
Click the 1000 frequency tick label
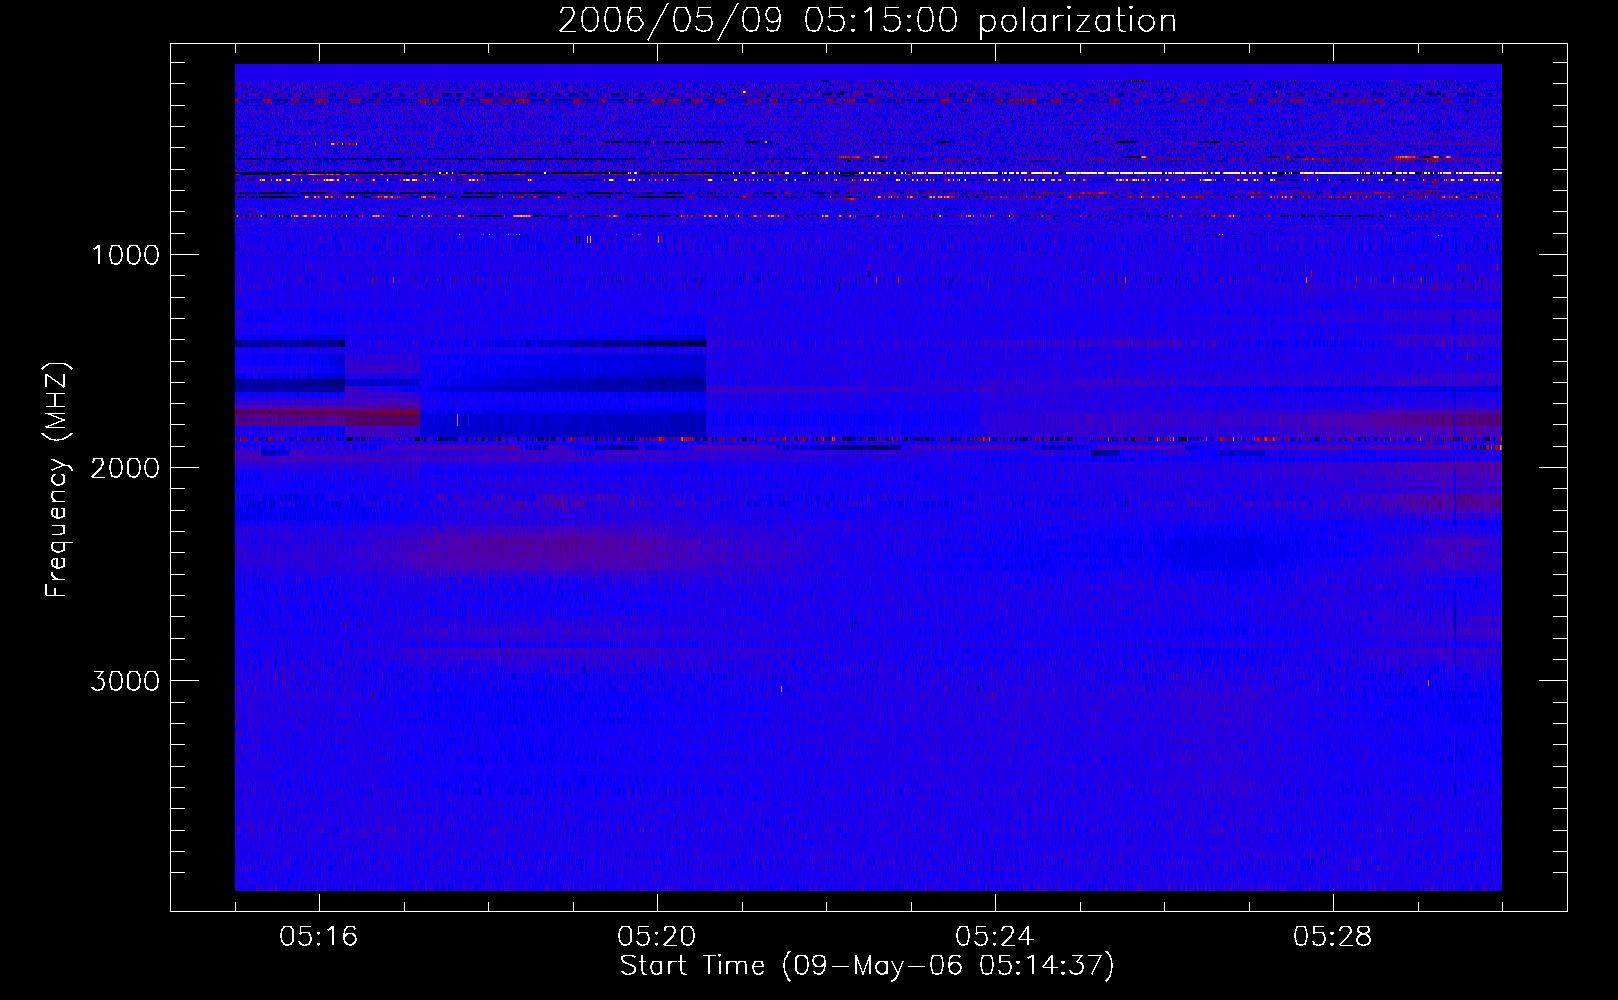(125, 255)
